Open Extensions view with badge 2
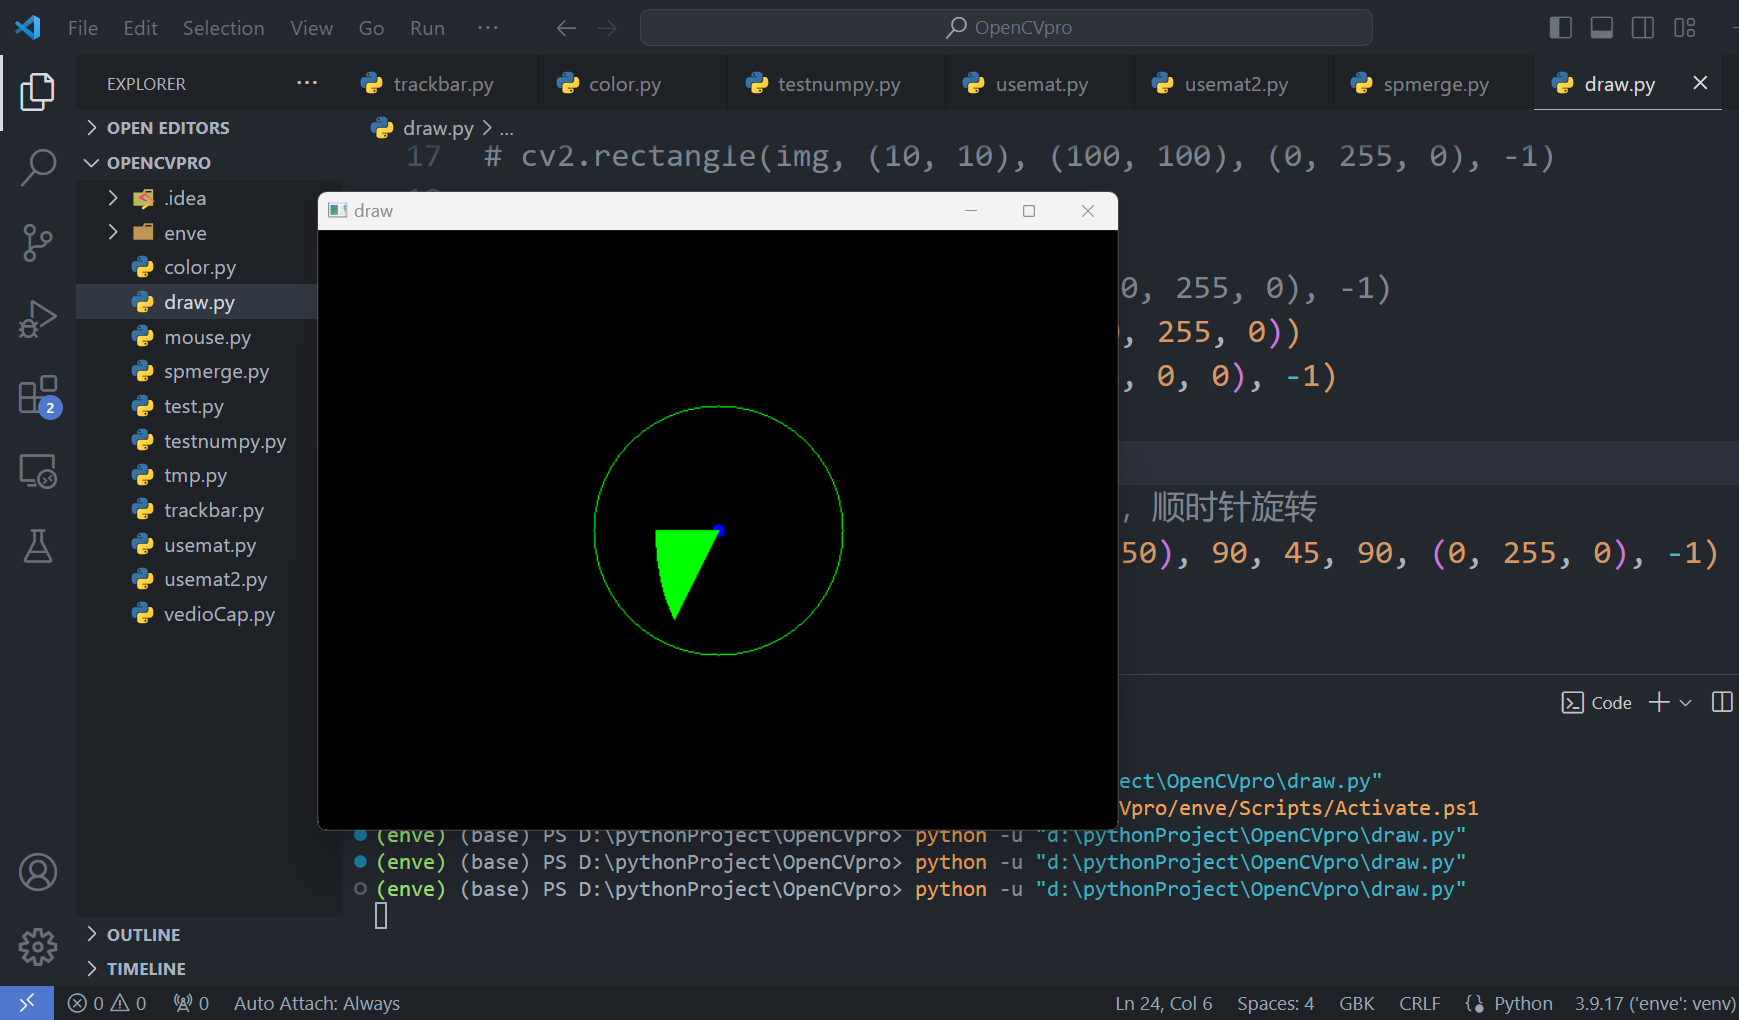 click(39, 396)
